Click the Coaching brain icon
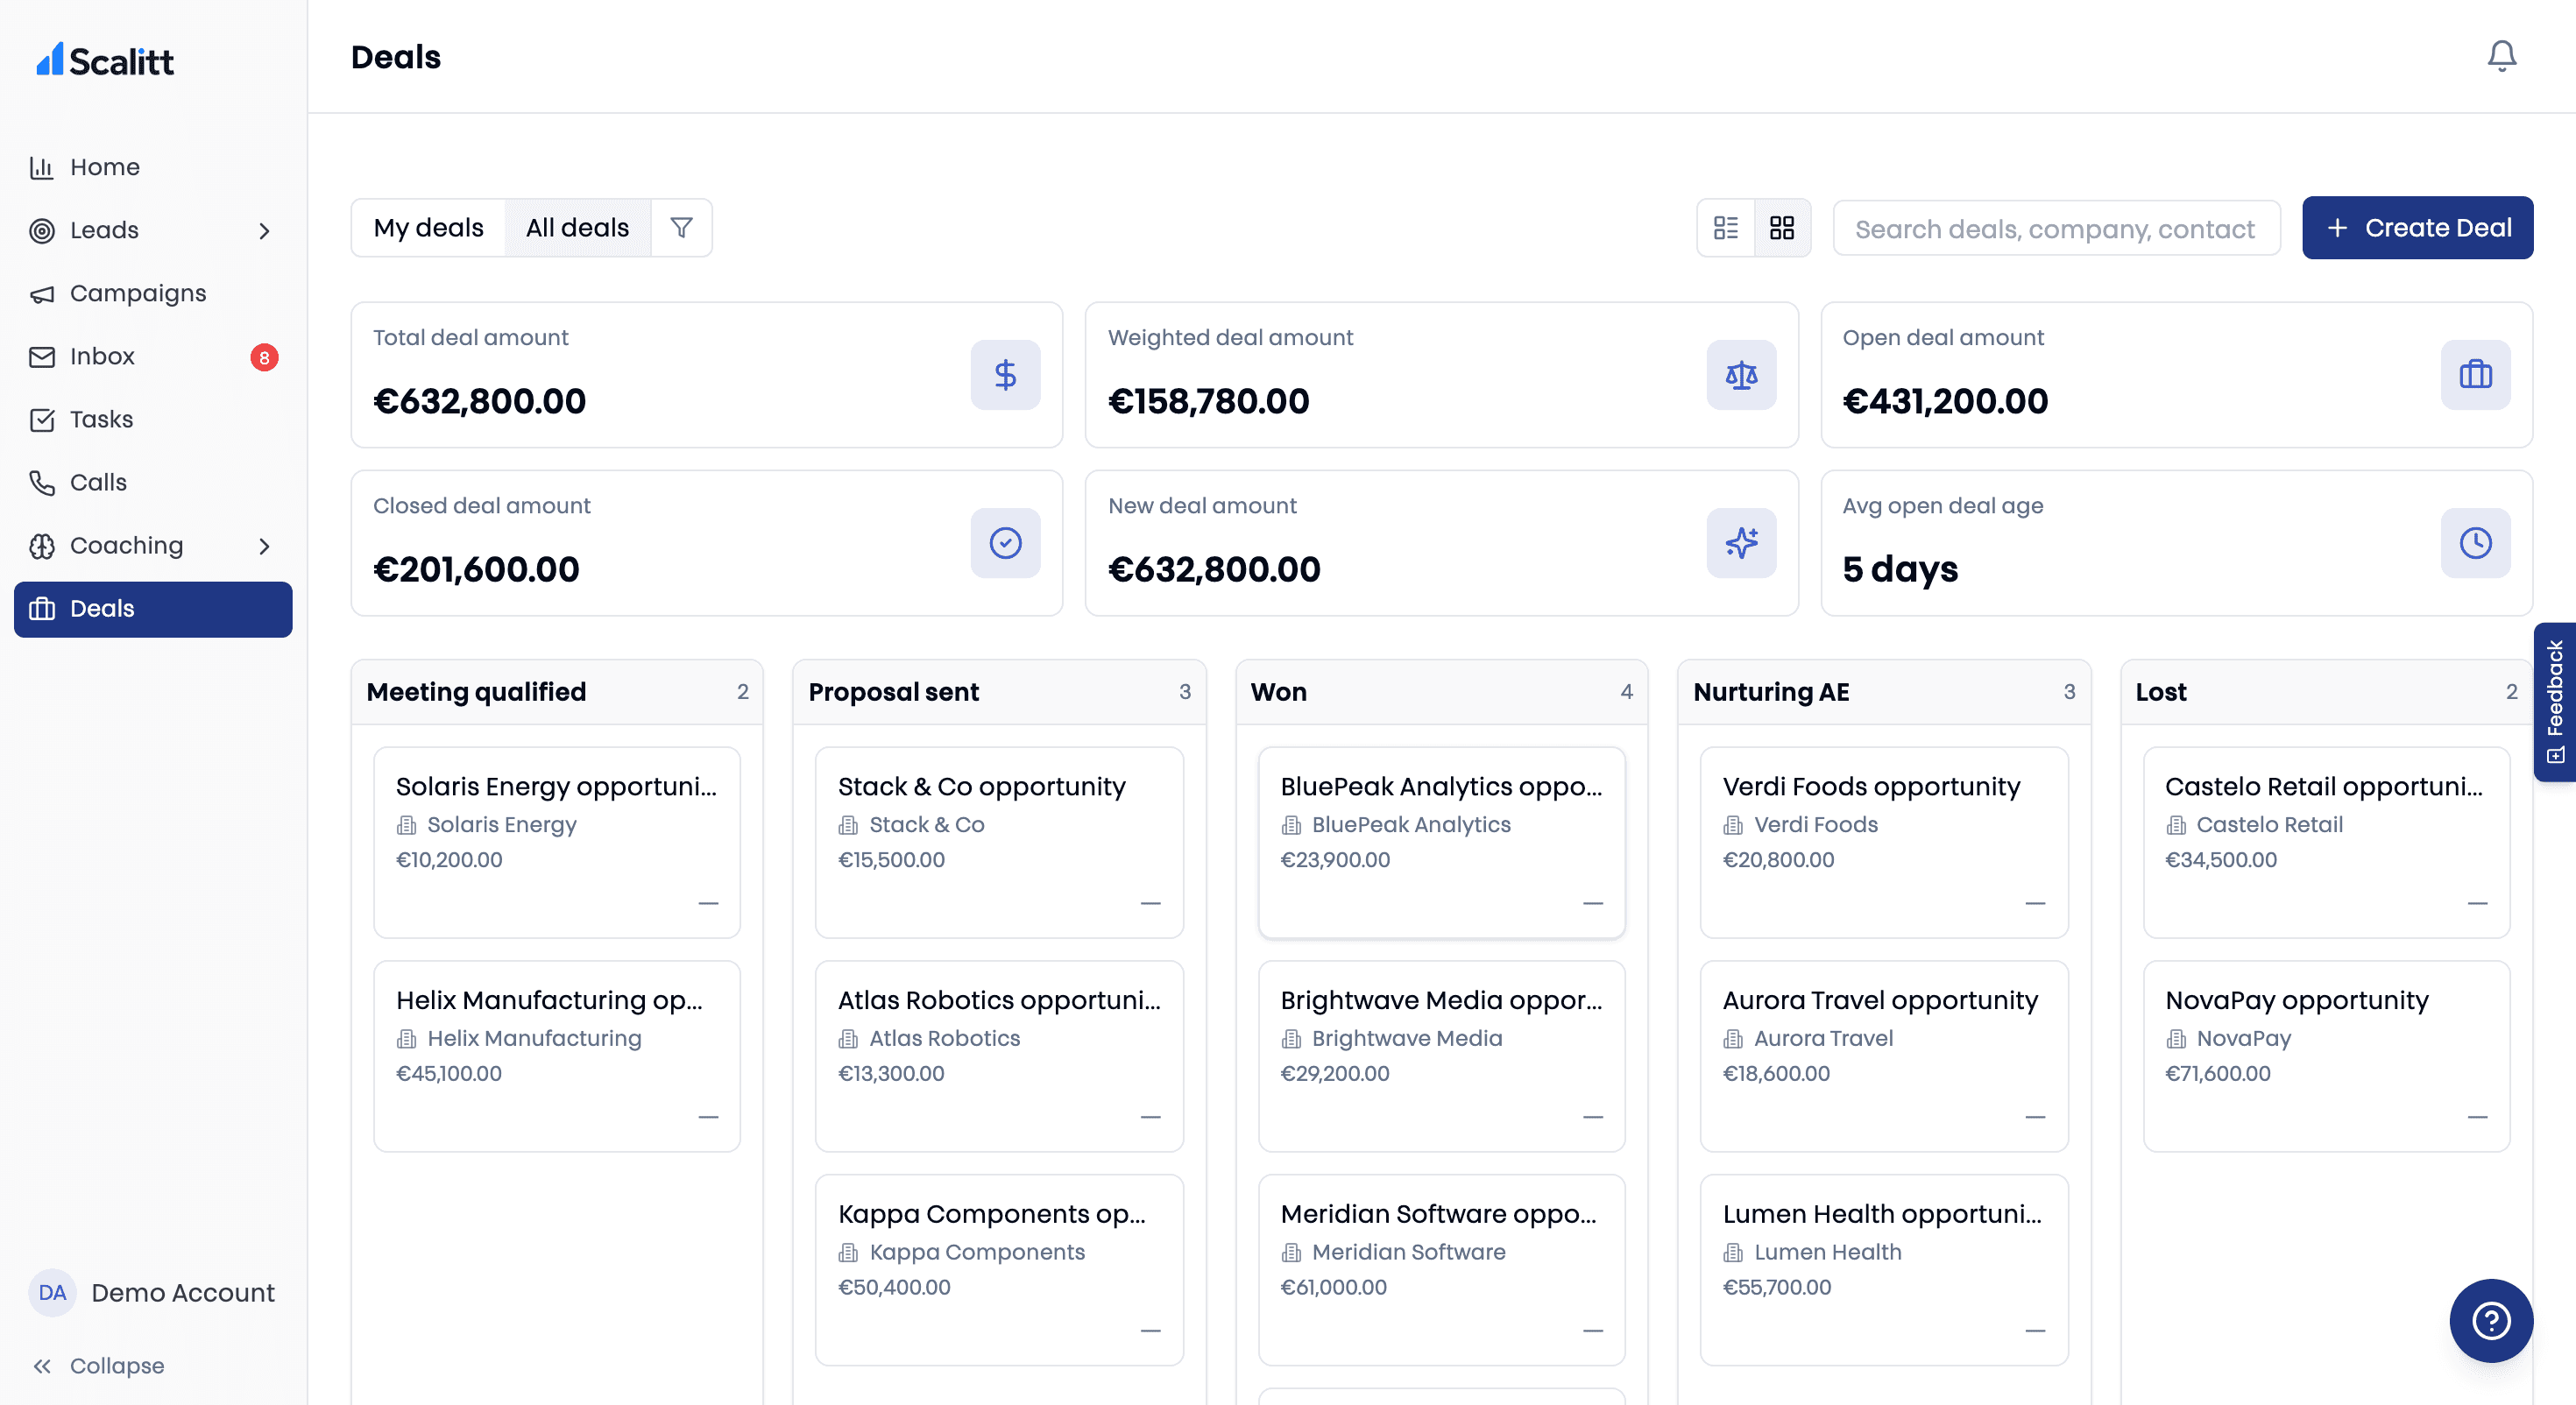The image size is (2576, 1405). (x=42, y=545)
